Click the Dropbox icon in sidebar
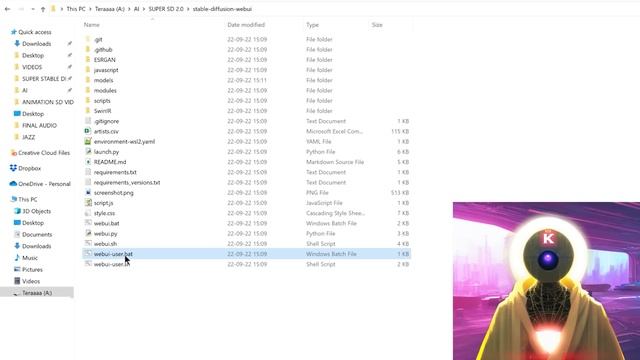This screenshot has width=640, height=360. point(13,168)
